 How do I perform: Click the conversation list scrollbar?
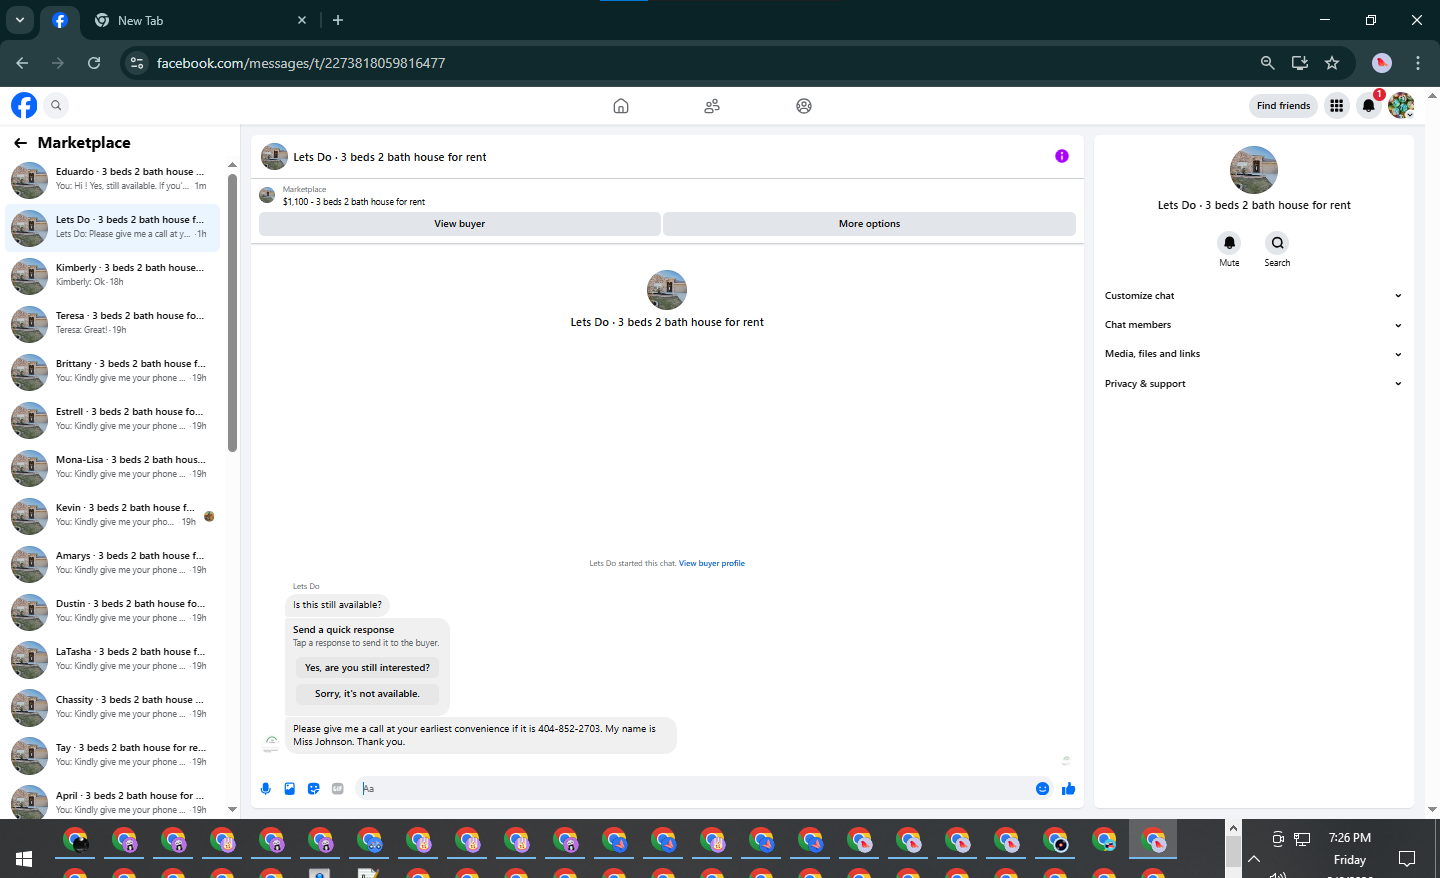click(232, 313)
